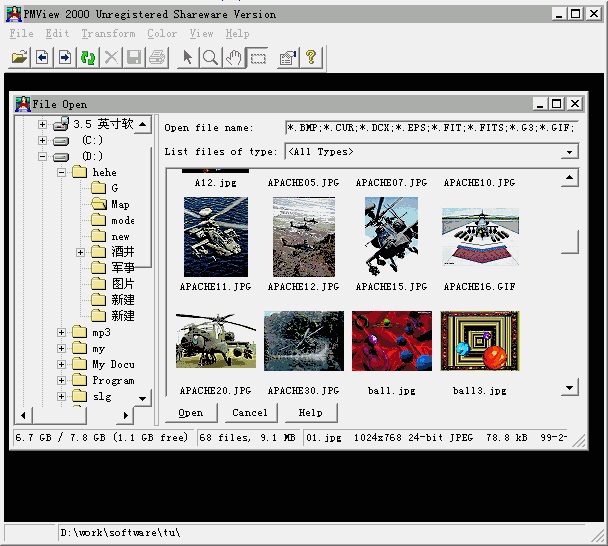Select the arrow pointer tool
The image size is (608, 546).
(x=187, y=58)
